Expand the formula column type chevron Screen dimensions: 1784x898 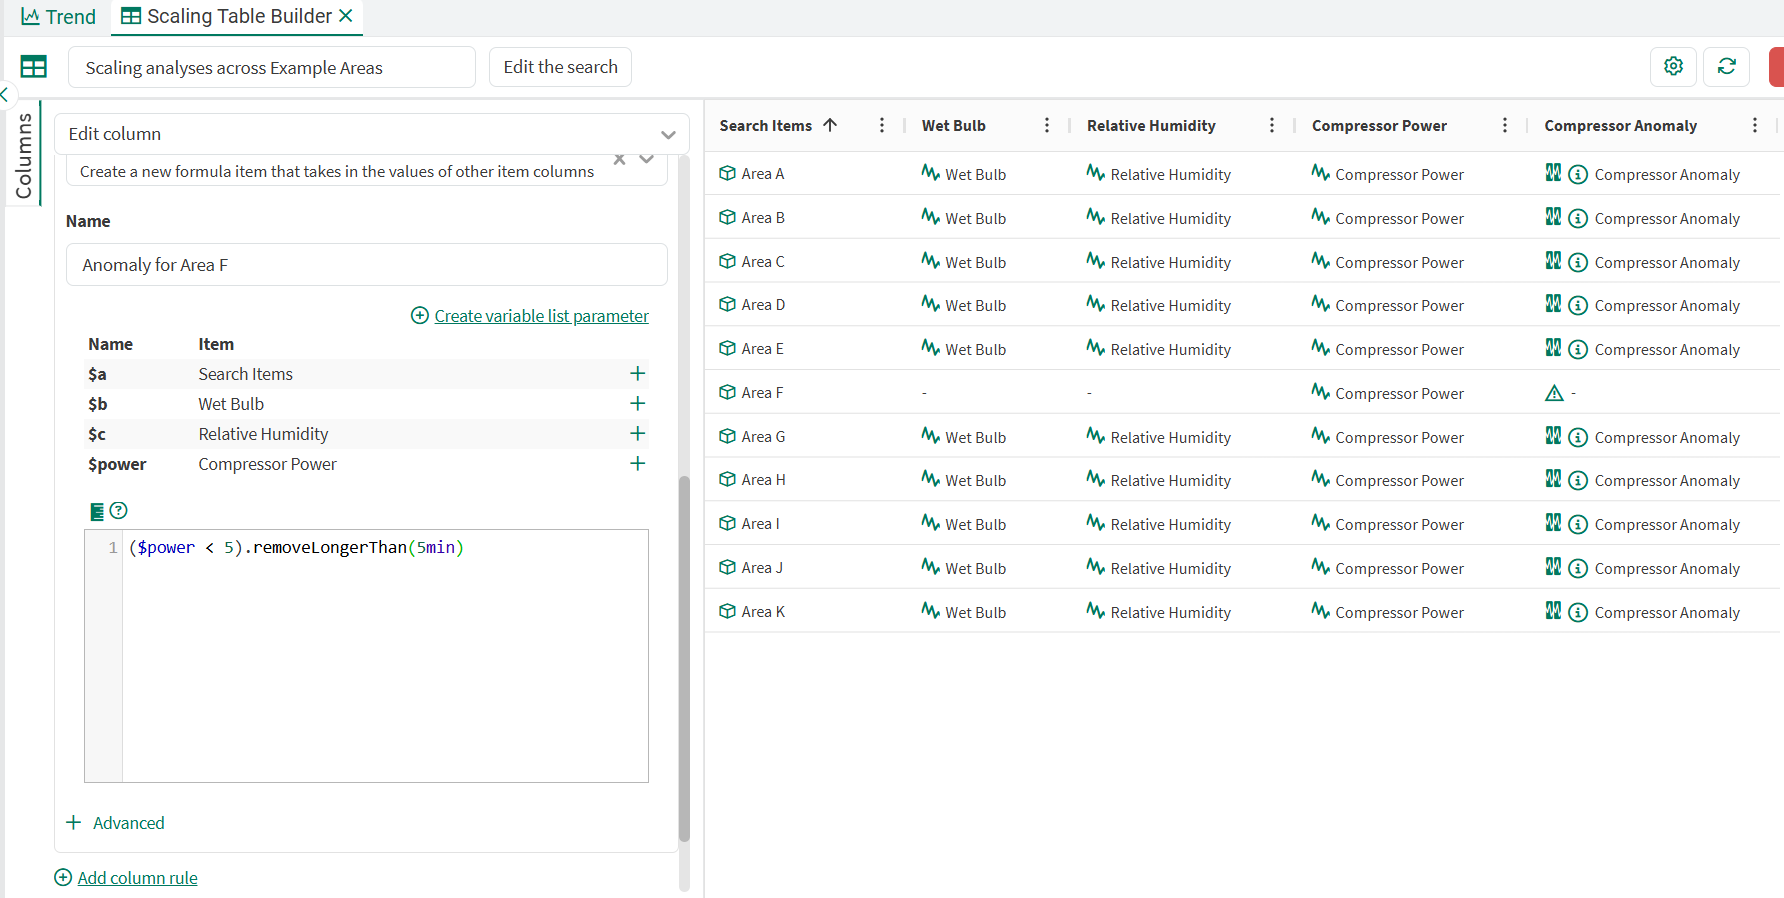click(x=647, y=160)
